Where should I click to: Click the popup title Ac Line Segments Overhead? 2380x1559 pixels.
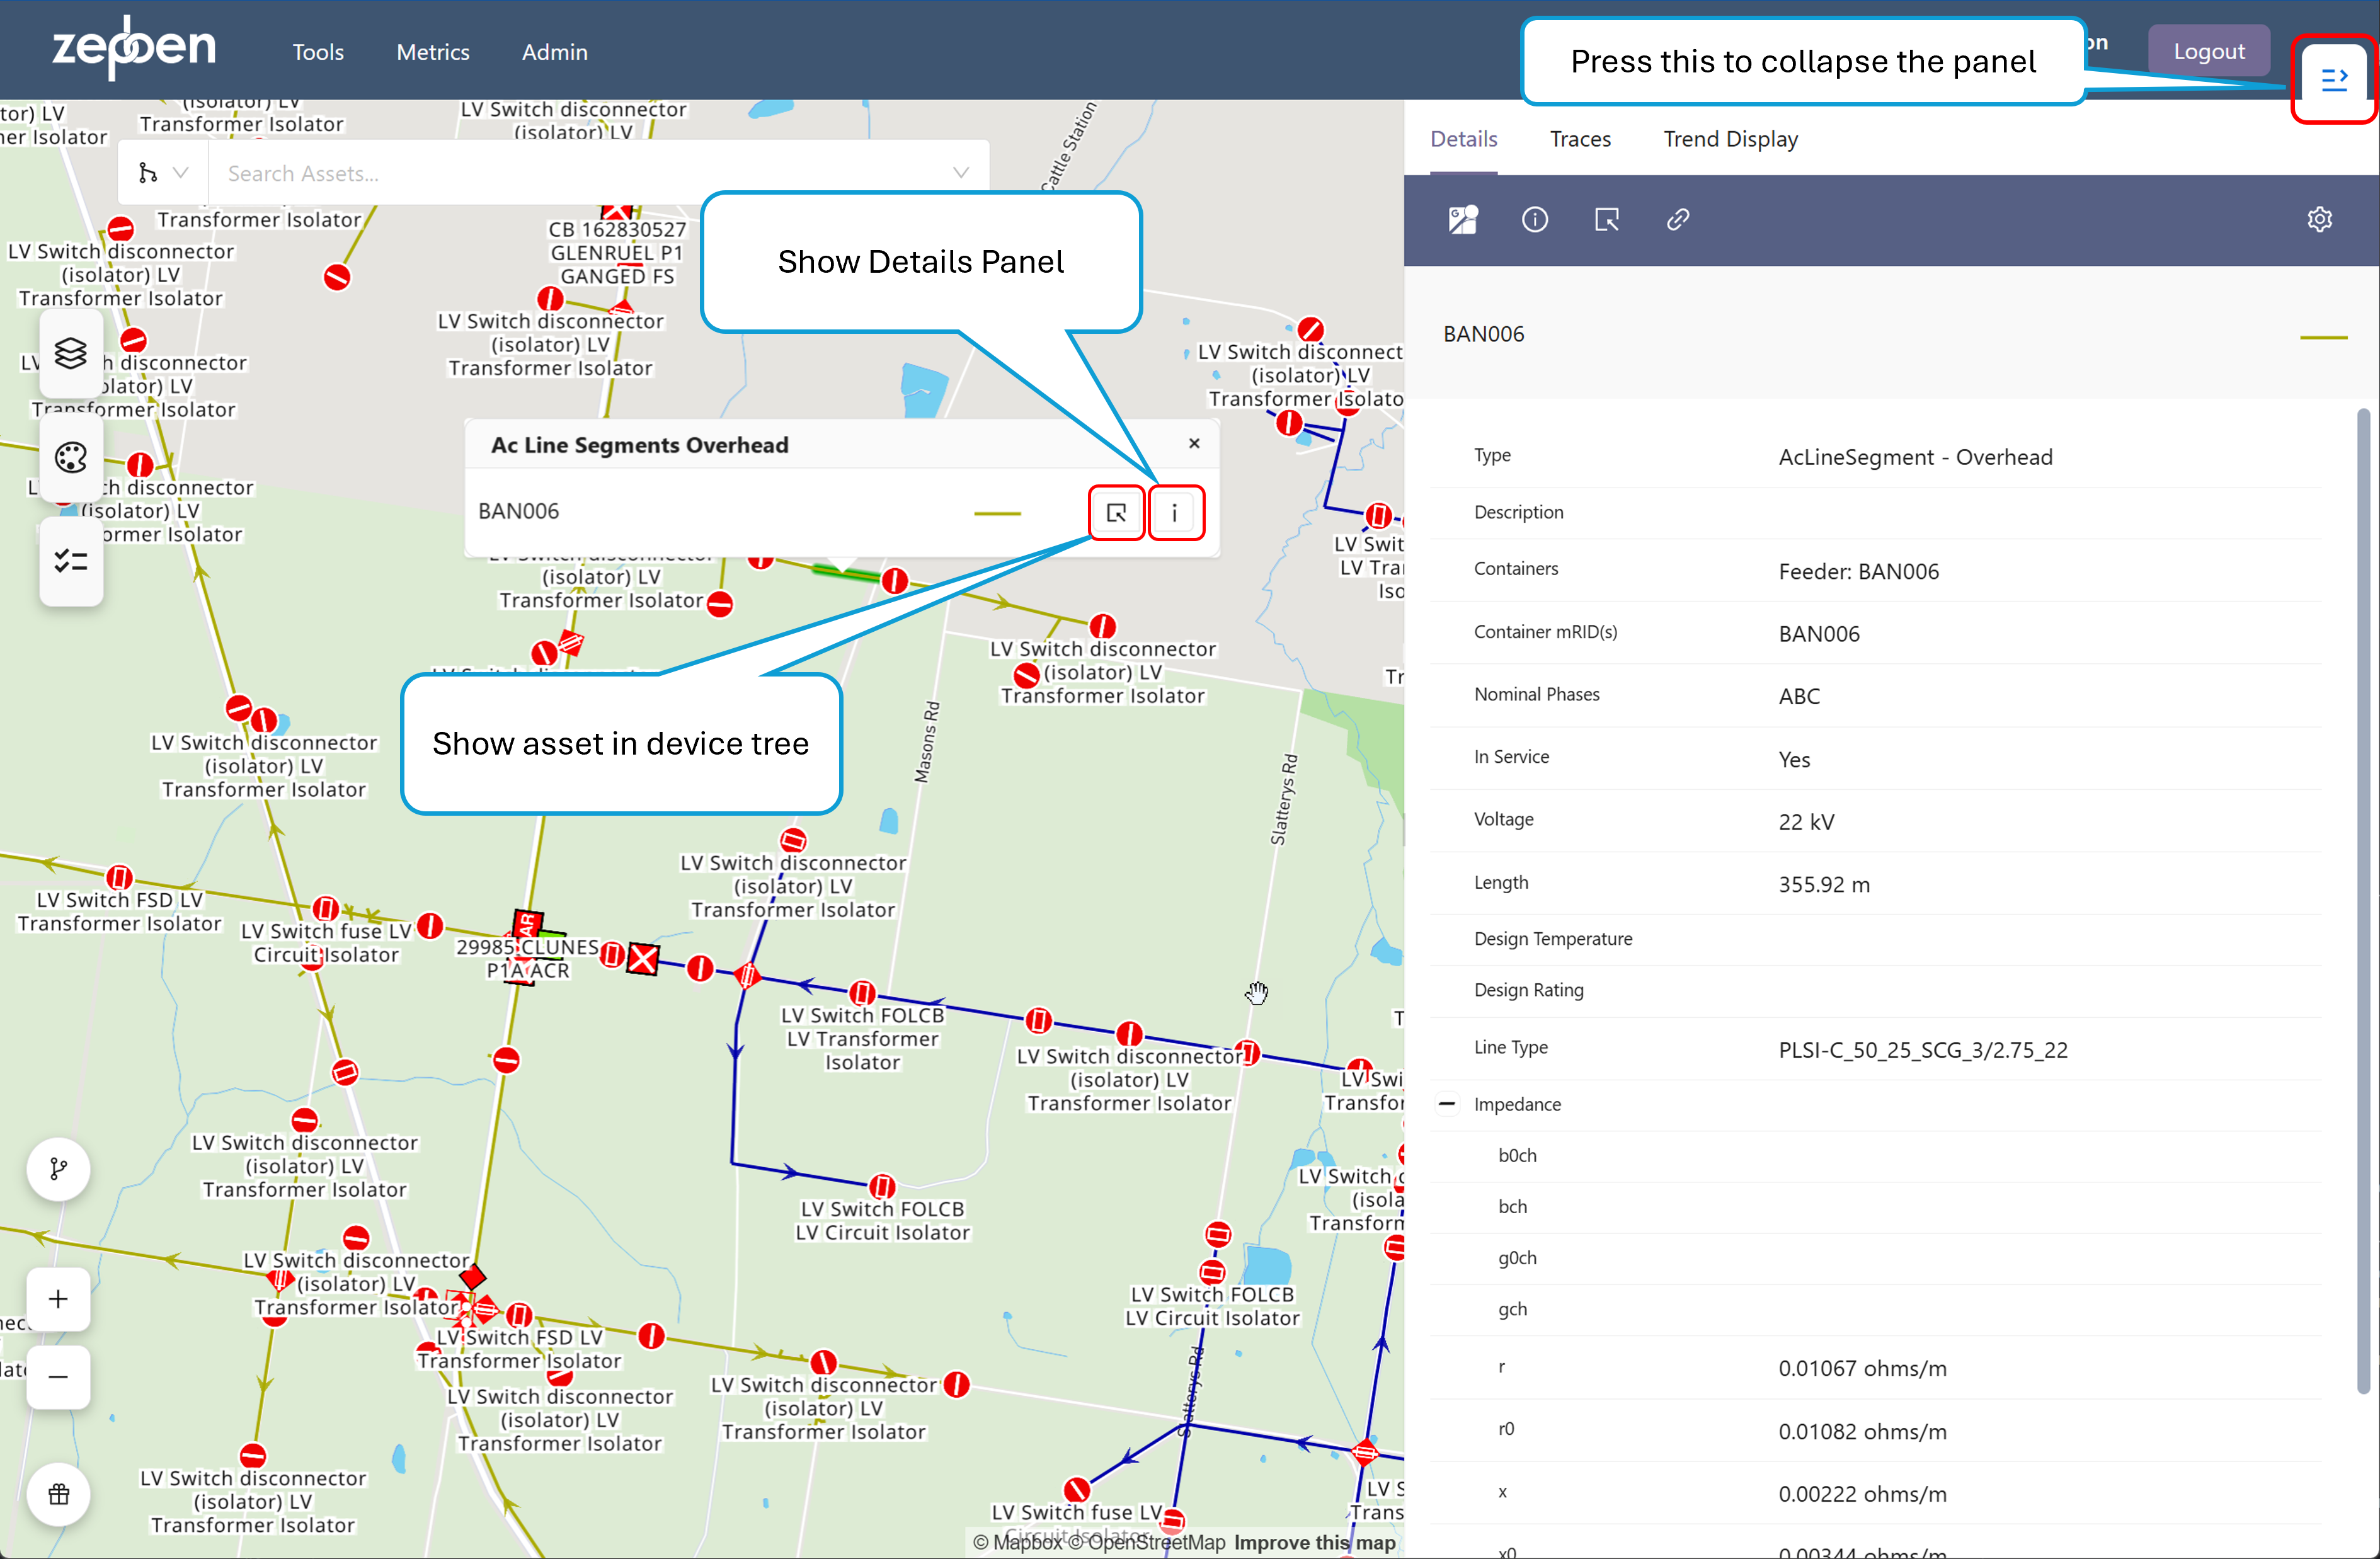tap(640, 445)
